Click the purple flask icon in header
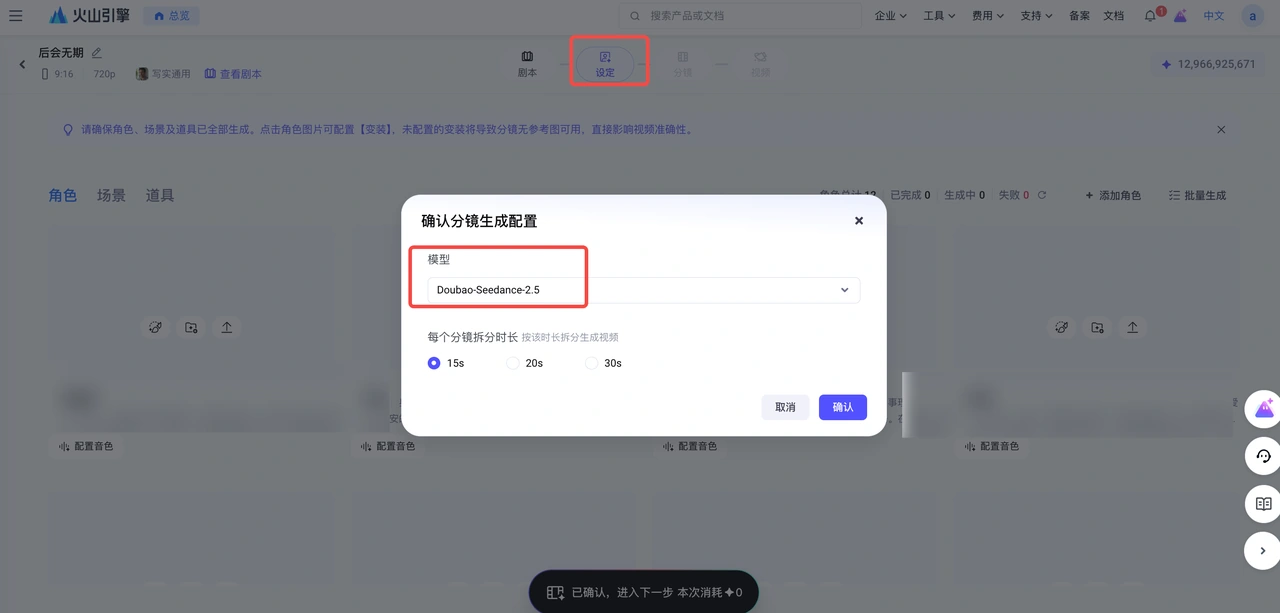This screenshot has width=1280, height=613. 1181,16
